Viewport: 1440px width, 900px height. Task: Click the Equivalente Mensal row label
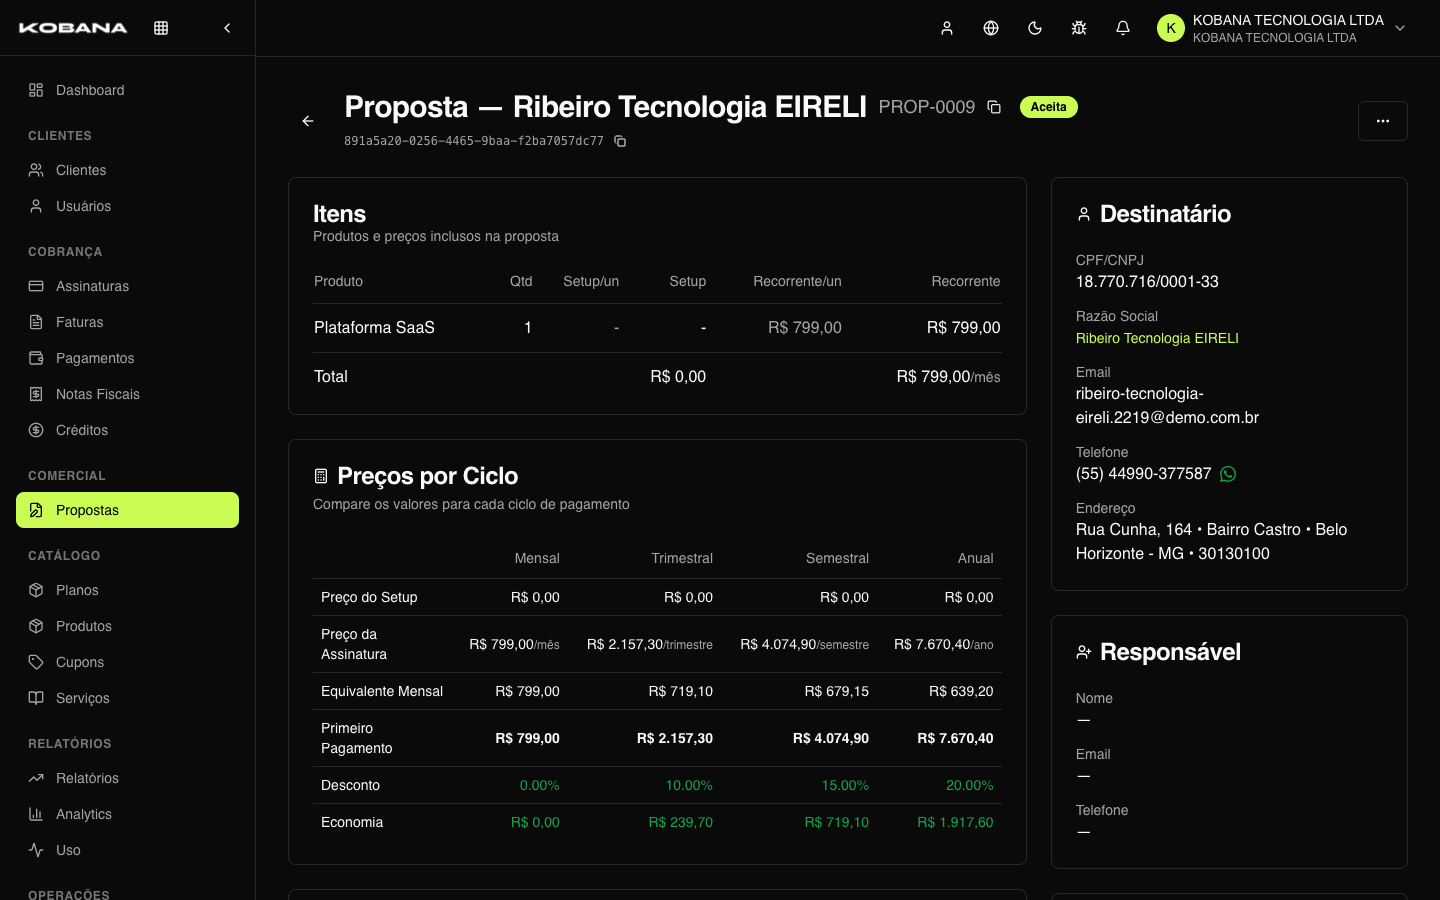[382, 691]
